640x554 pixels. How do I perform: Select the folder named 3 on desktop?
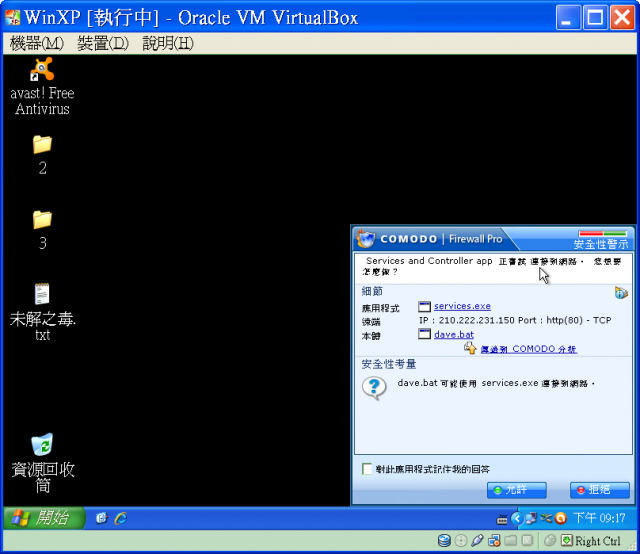tap(42, 231)
